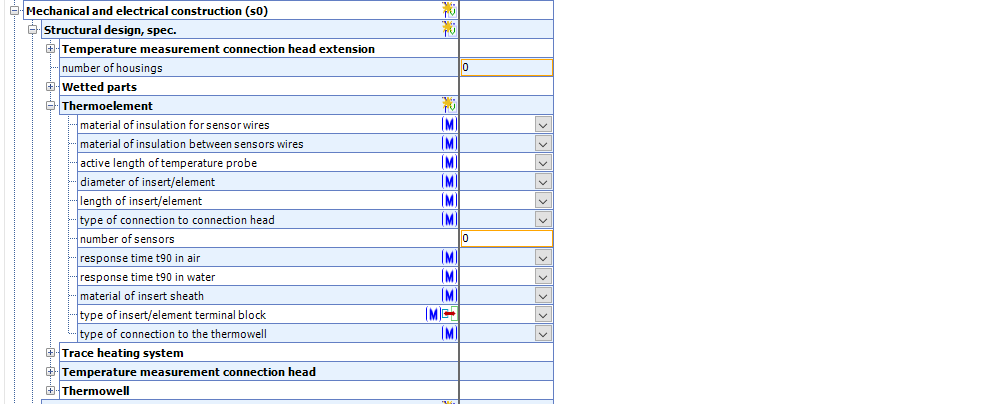This screenshot has width=989, height=404.
Task: Open dropdown for material of insulation for sensor wires
Action: pos(543,125)
